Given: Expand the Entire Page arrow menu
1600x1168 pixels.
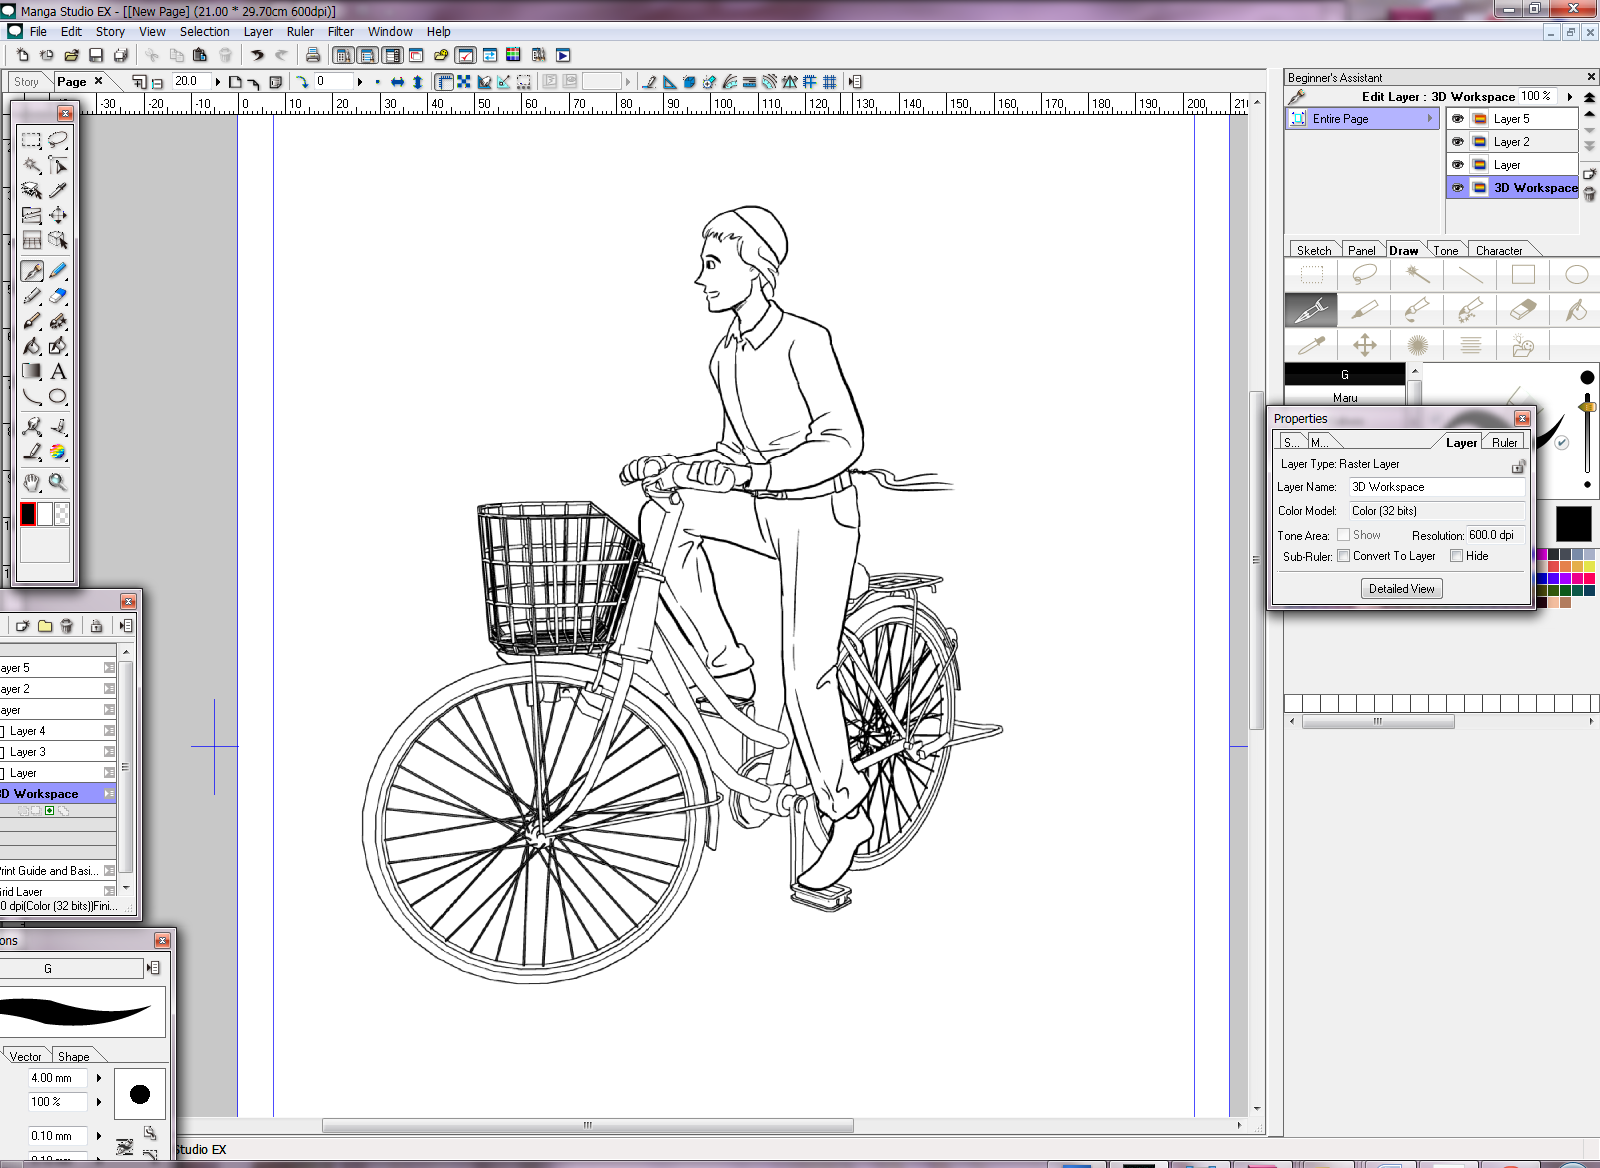Looking at the screenshot, I should pyautogui.click(x=1430, y=119).
